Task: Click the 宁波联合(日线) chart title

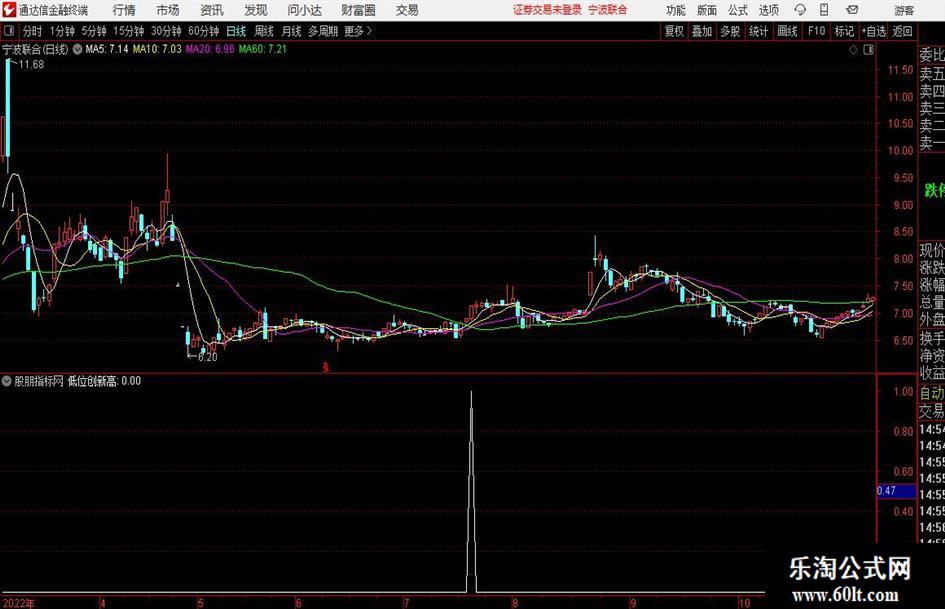Action: (36, 49)
